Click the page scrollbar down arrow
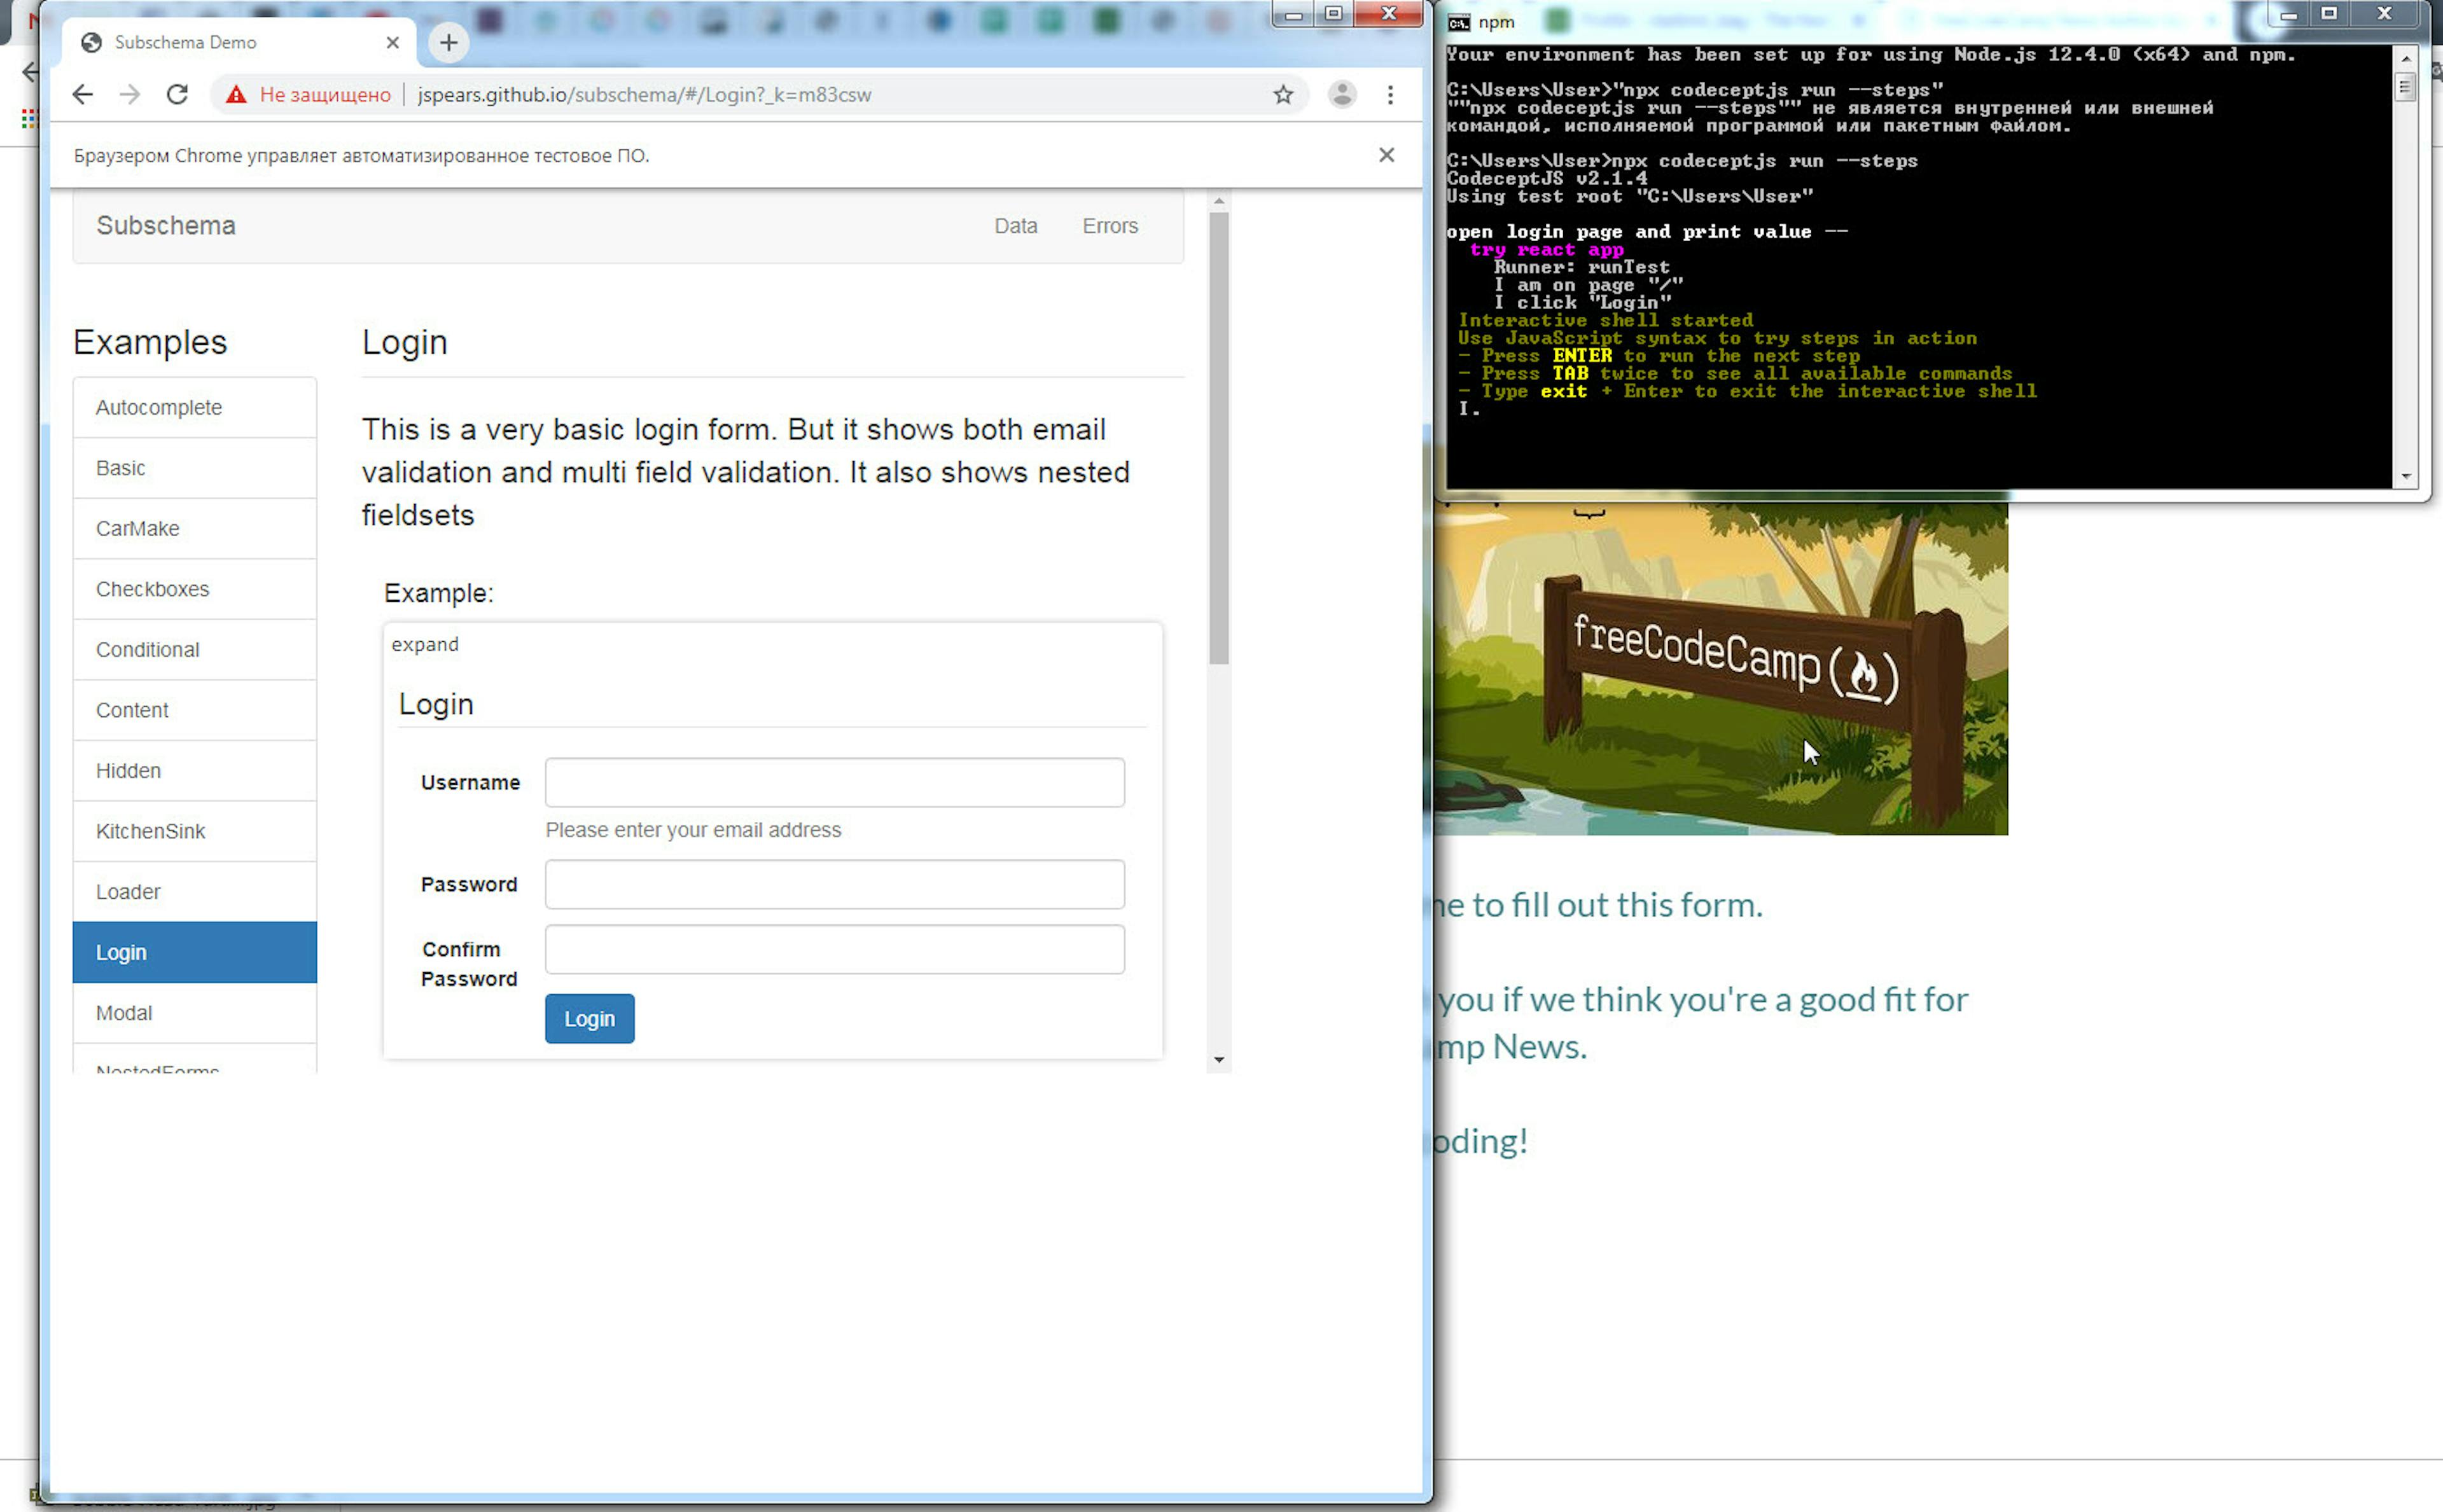2443x1512 pixels. tap(1218, 1060)
